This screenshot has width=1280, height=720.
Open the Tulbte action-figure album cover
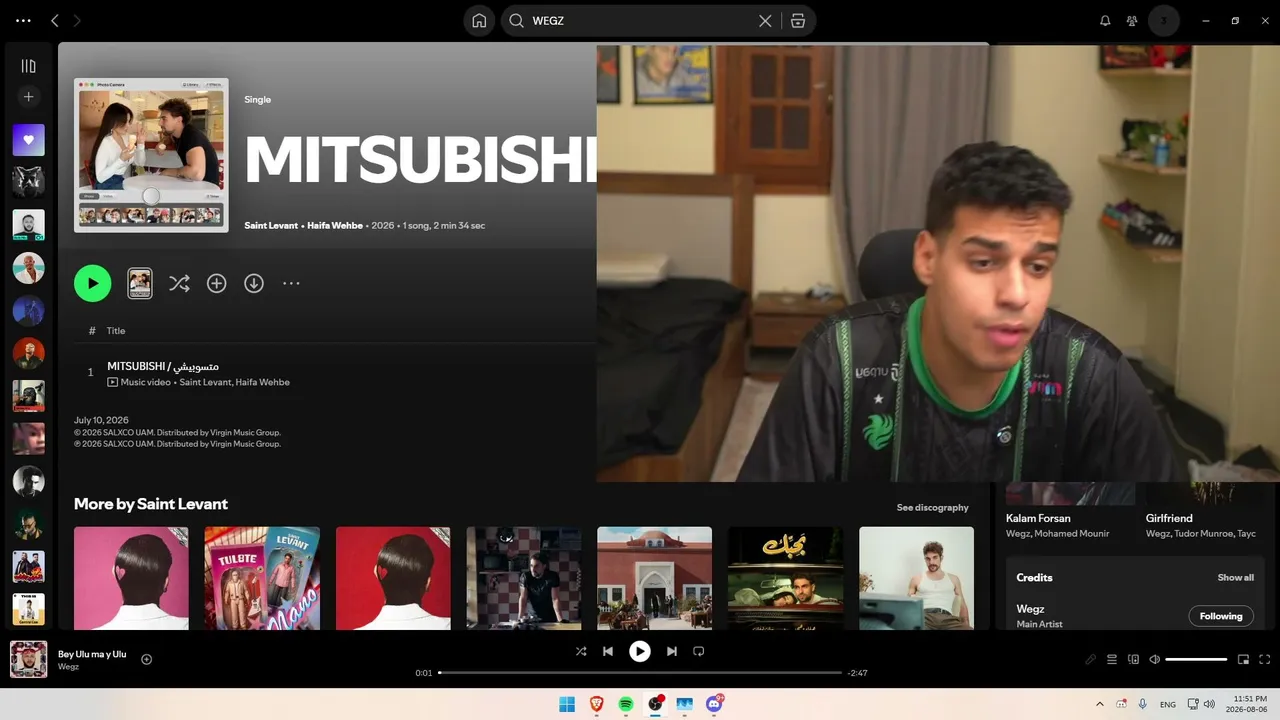pyautogui.click(x=262, y=578)
